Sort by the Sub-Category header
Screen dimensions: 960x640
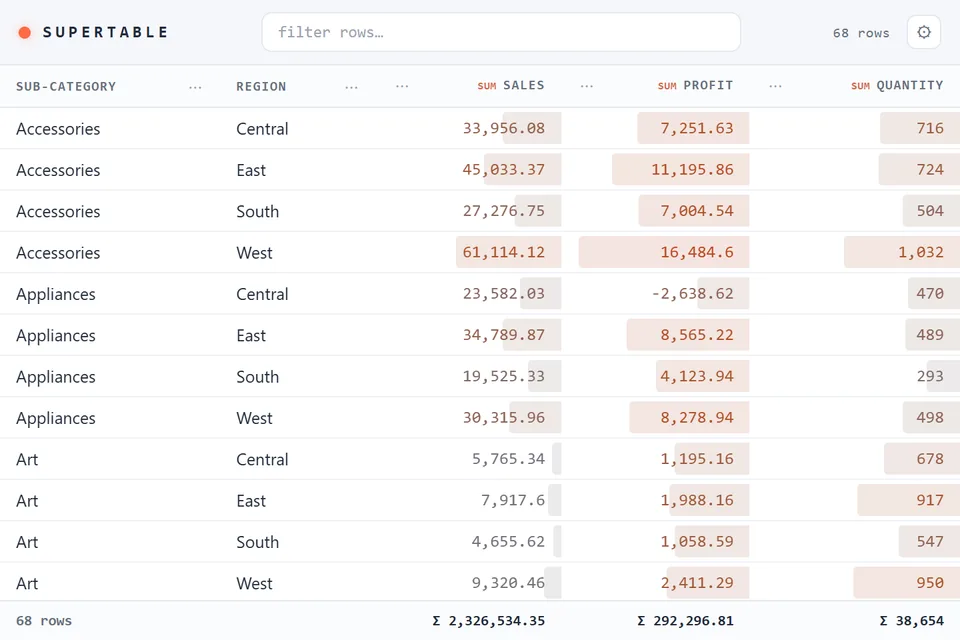66,86
